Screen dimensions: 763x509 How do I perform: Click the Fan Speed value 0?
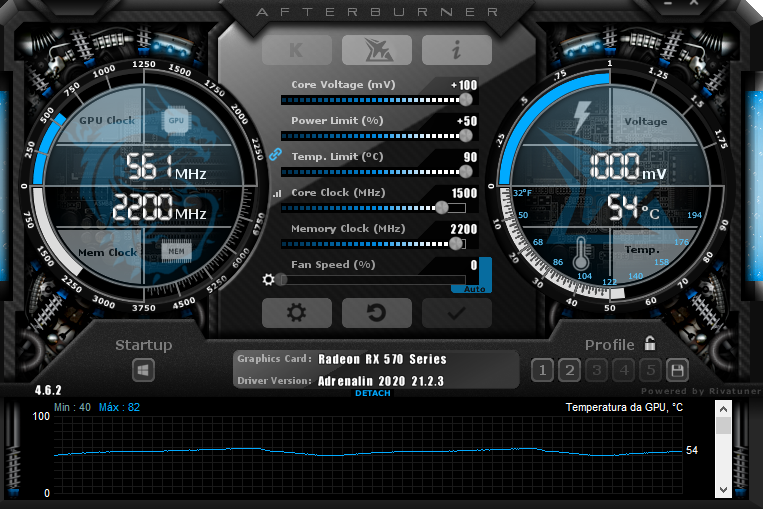474,265
